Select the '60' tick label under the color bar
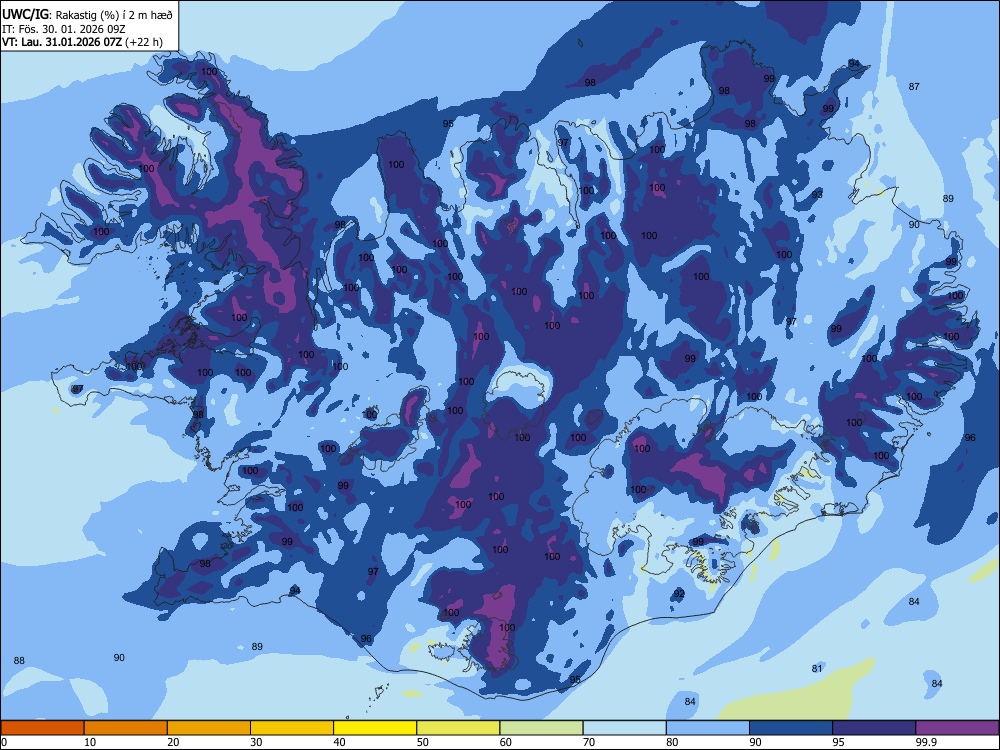This screenshot has height=750, width=1000. point(506,742)
